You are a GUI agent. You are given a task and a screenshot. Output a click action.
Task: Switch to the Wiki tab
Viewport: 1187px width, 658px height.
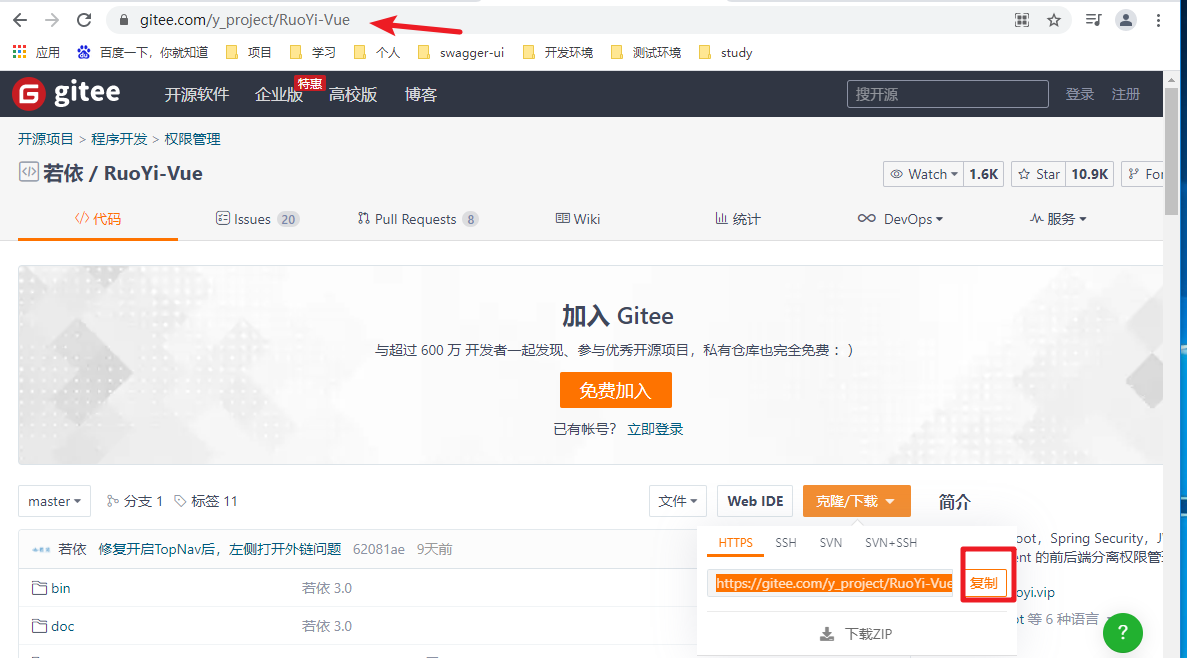578,219
